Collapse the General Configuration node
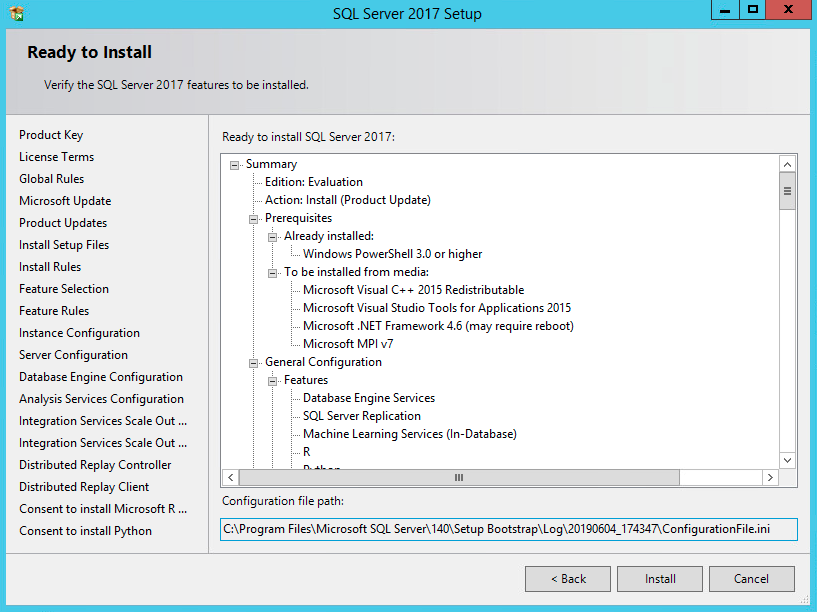Image resolution: width=817 pixels, height=612 pixels. 254,363
